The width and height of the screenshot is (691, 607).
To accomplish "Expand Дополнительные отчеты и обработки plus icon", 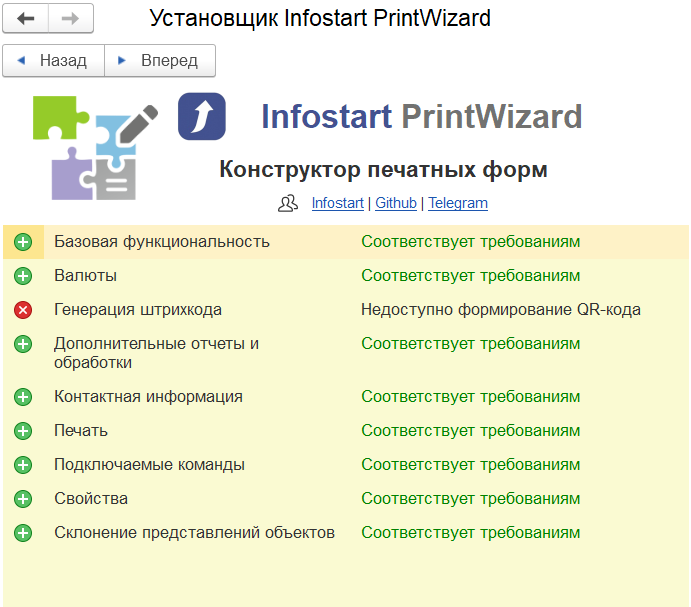I will pos(23,344).
